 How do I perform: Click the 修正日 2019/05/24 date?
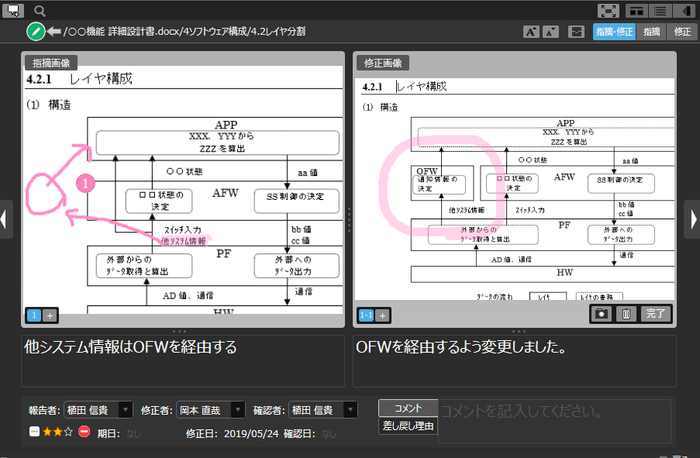pyautogui.click(x=251, y=433)
